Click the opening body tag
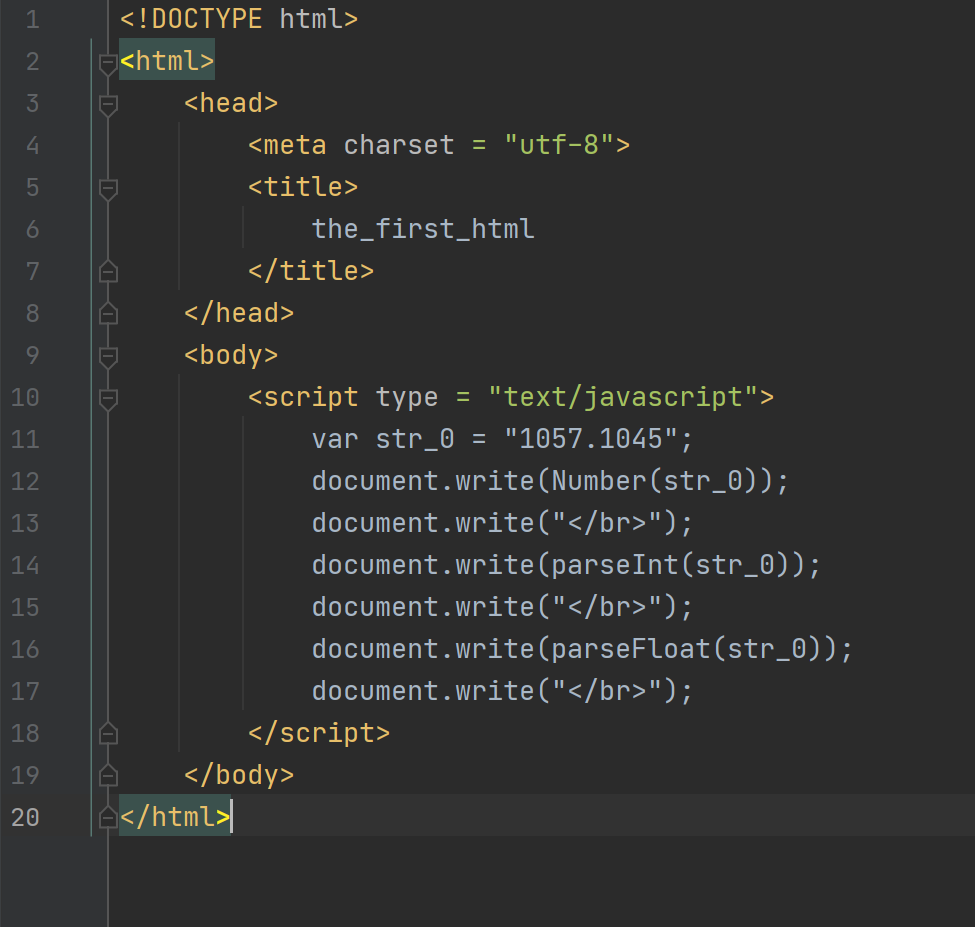Image resolution: width=975 pixels, height=927 pixels. (231, 356)
